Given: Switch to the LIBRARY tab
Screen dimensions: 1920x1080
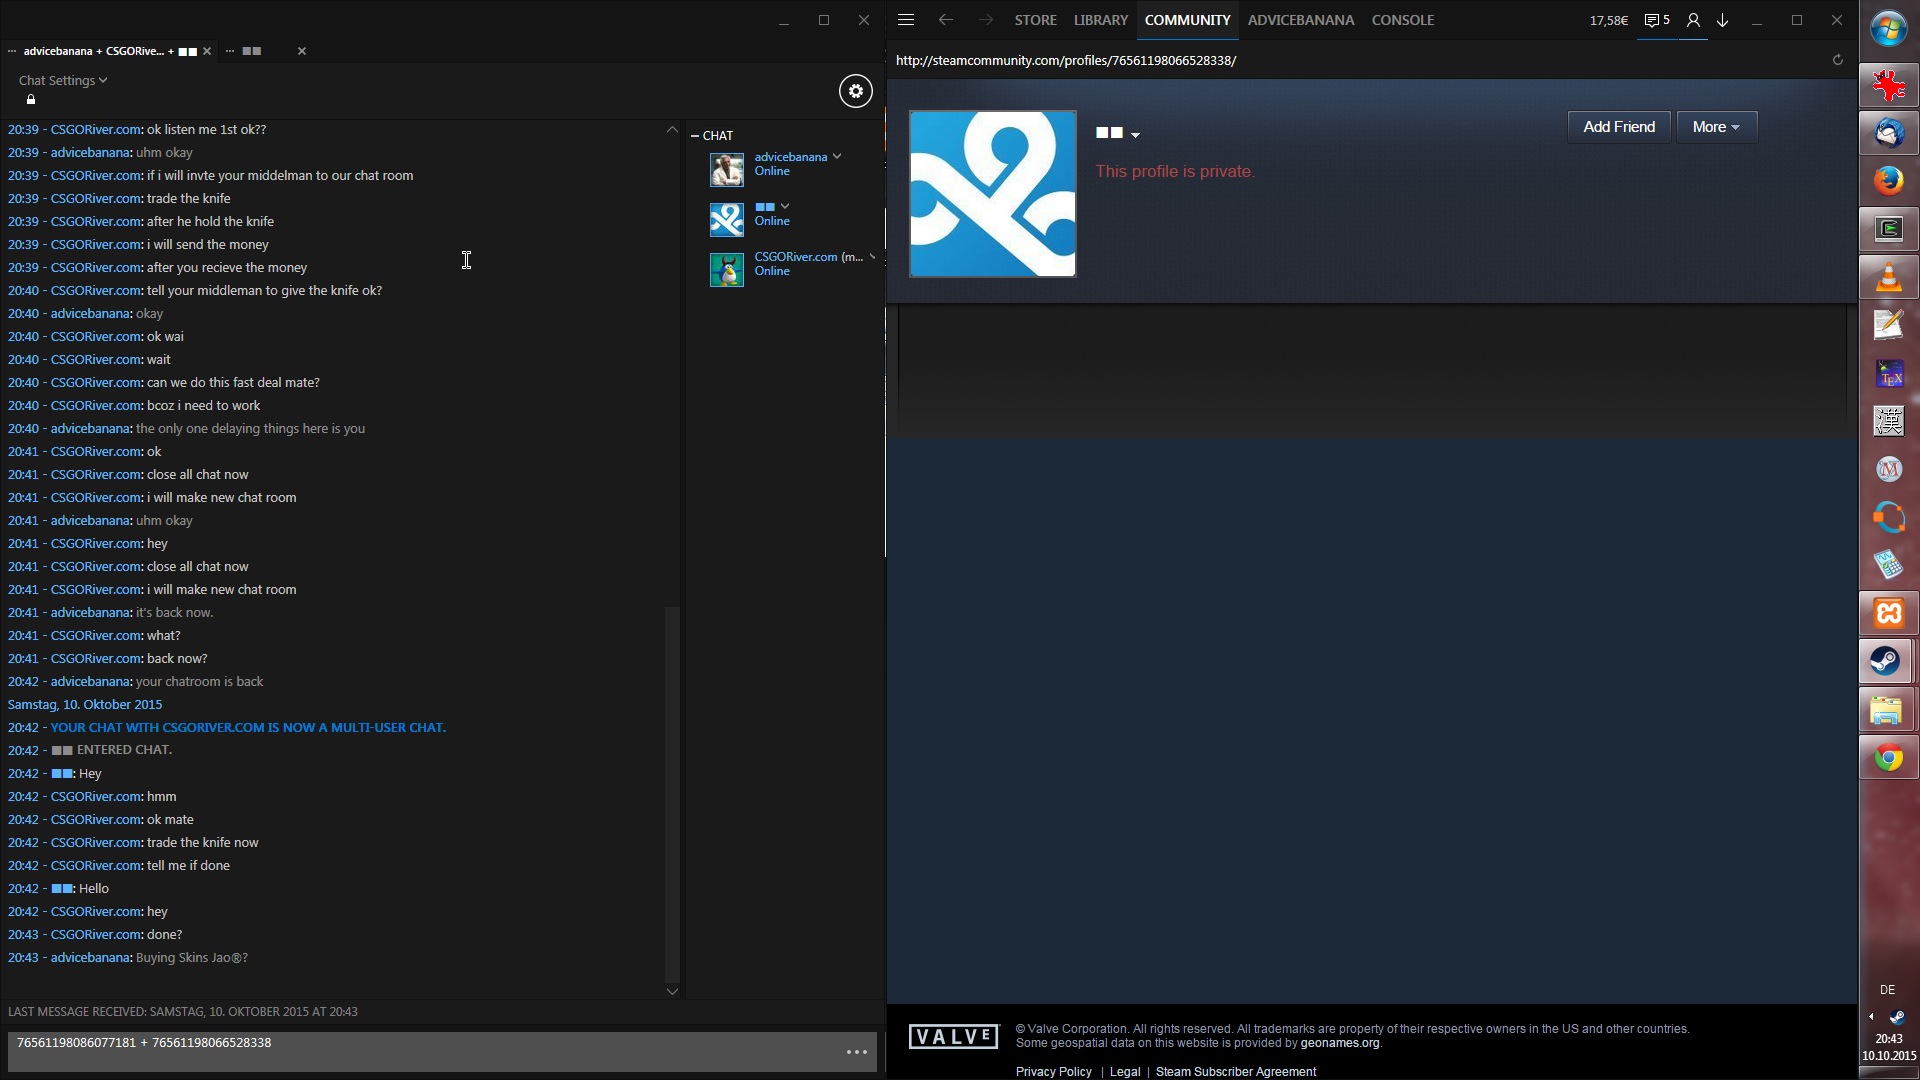Looking at the screenshot, I should [1100, 20].
